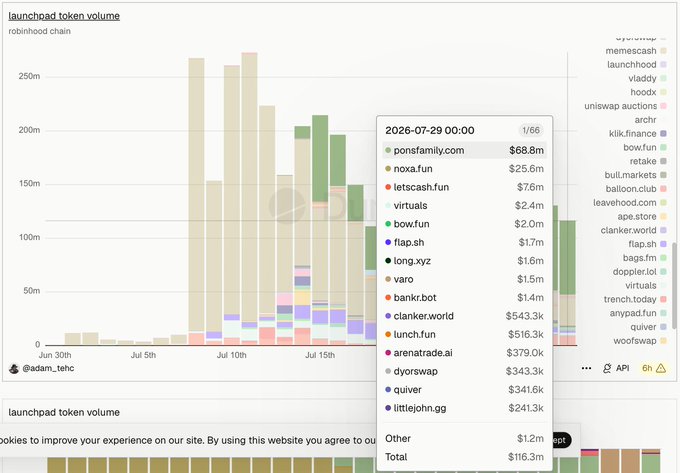Click the warning triangle icon beside 6h
The image size is (680, 473).
coord(660,368)
